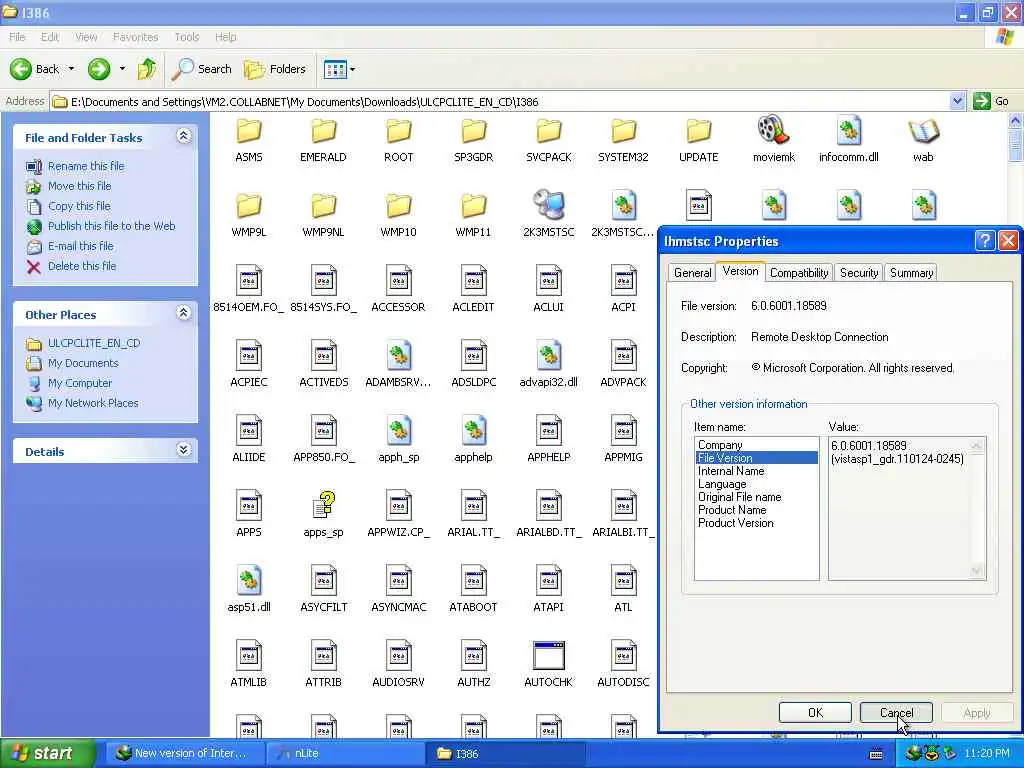Select Internal Name in item list
This screenshot has width=1024, height=768.
coord(731,471)
